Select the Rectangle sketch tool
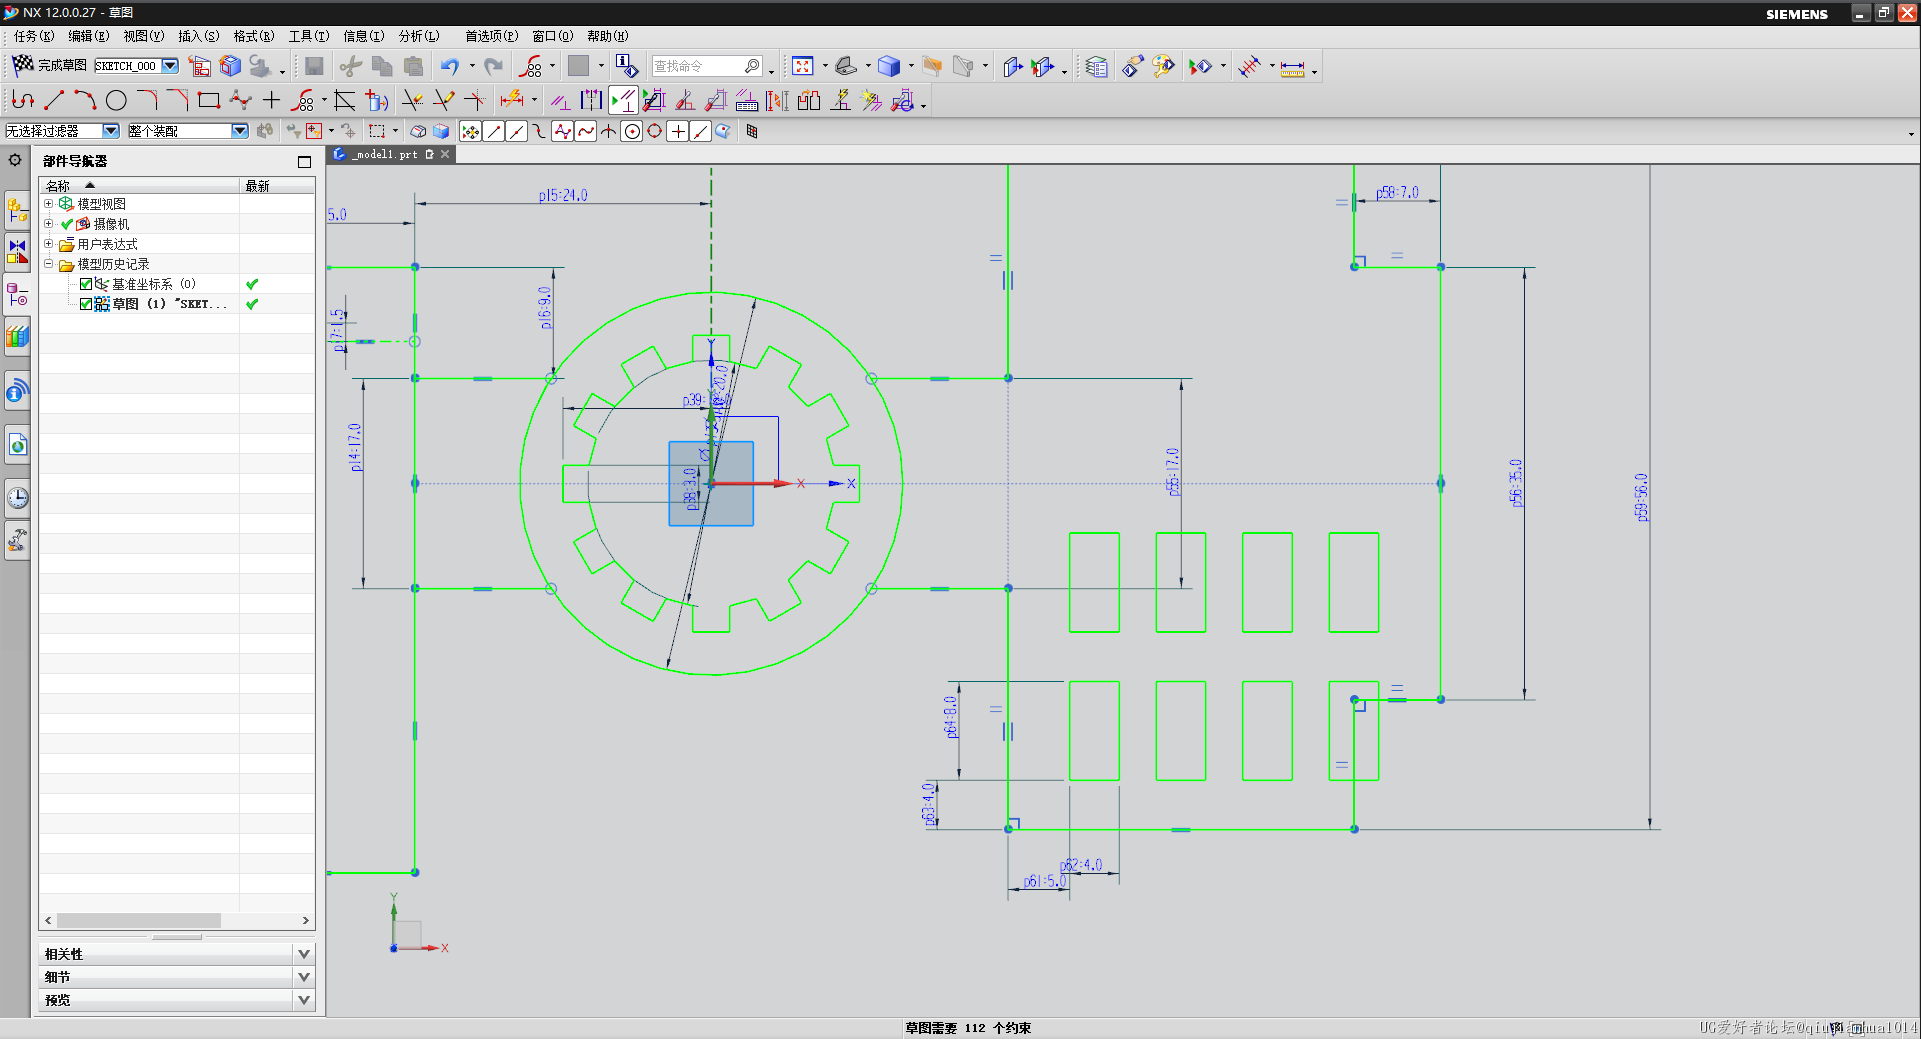The height and width of the screenshot is (1039, 1921). [209, 100]
